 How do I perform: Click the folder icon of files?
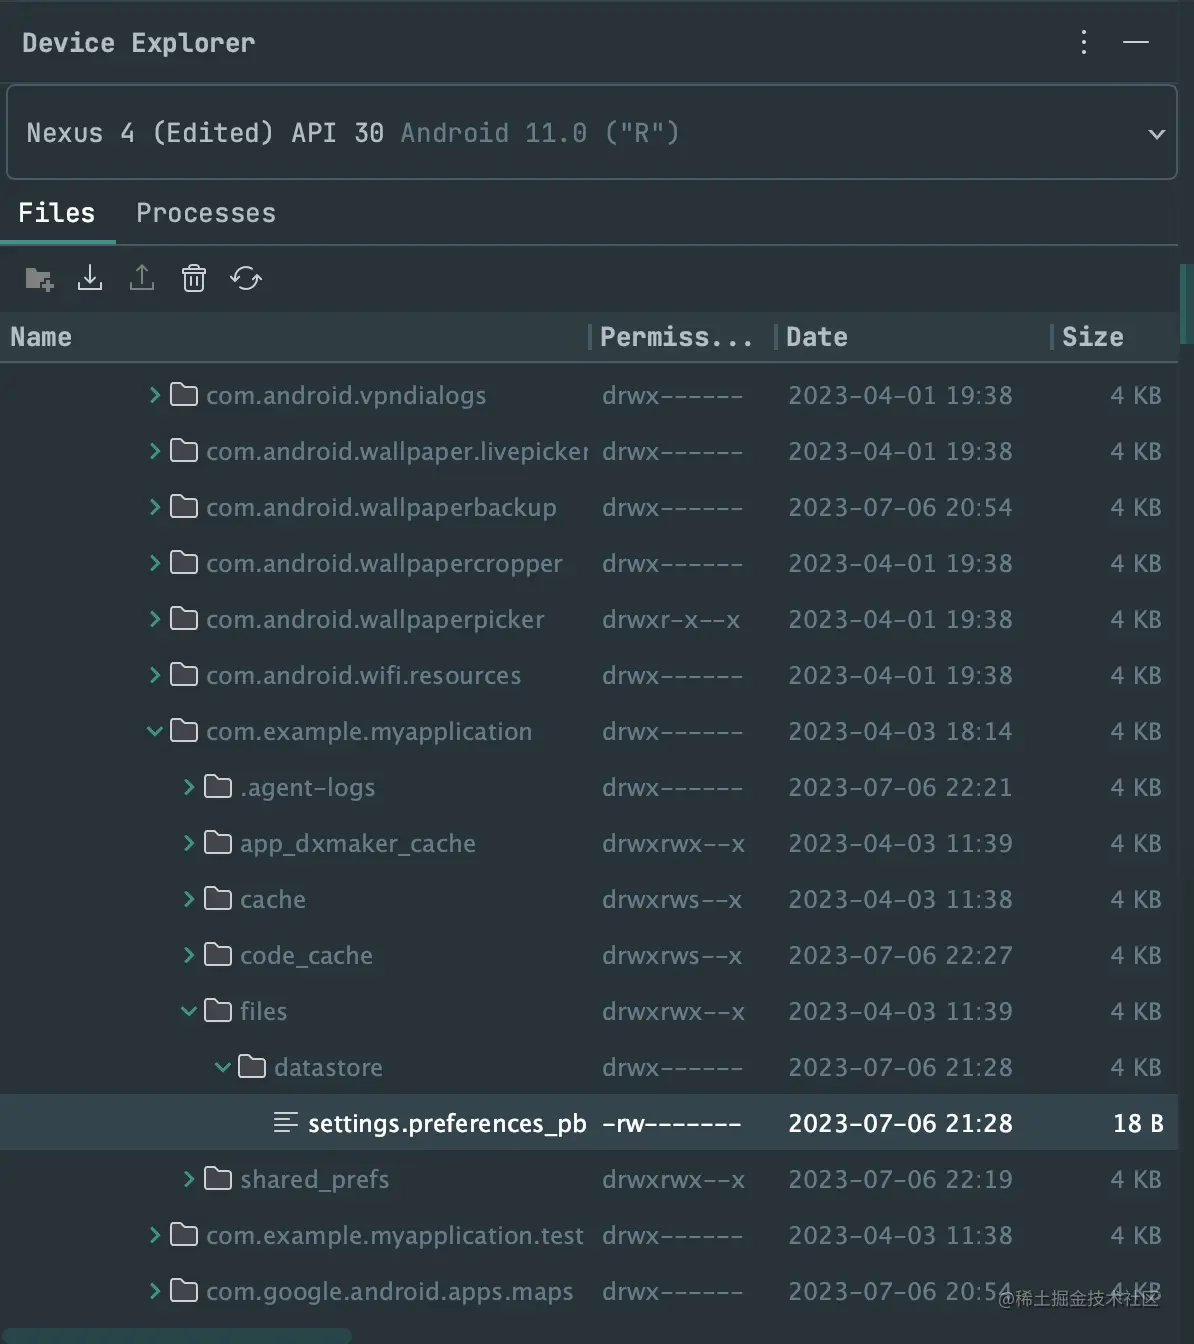click(x=218, y=1011)
